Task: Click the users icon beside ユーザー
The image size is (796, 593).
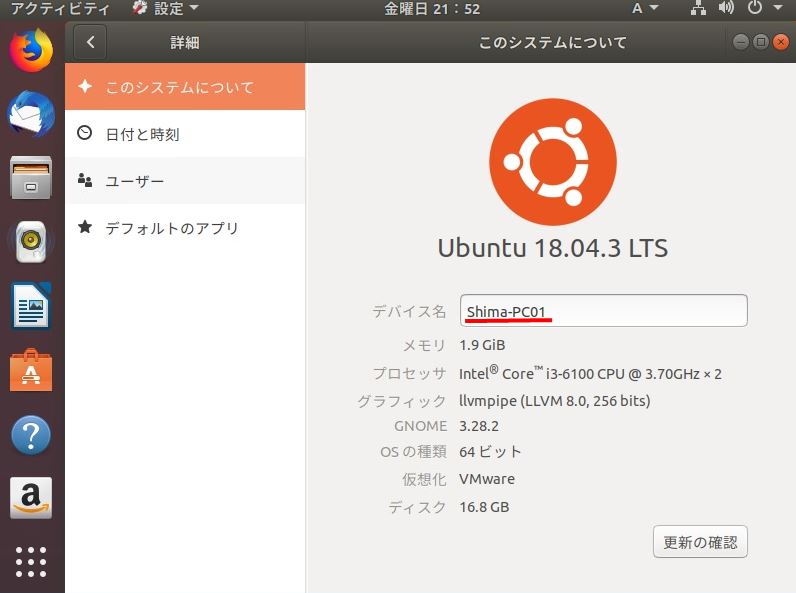Action: pyautogui.click(x=85, y=180)
